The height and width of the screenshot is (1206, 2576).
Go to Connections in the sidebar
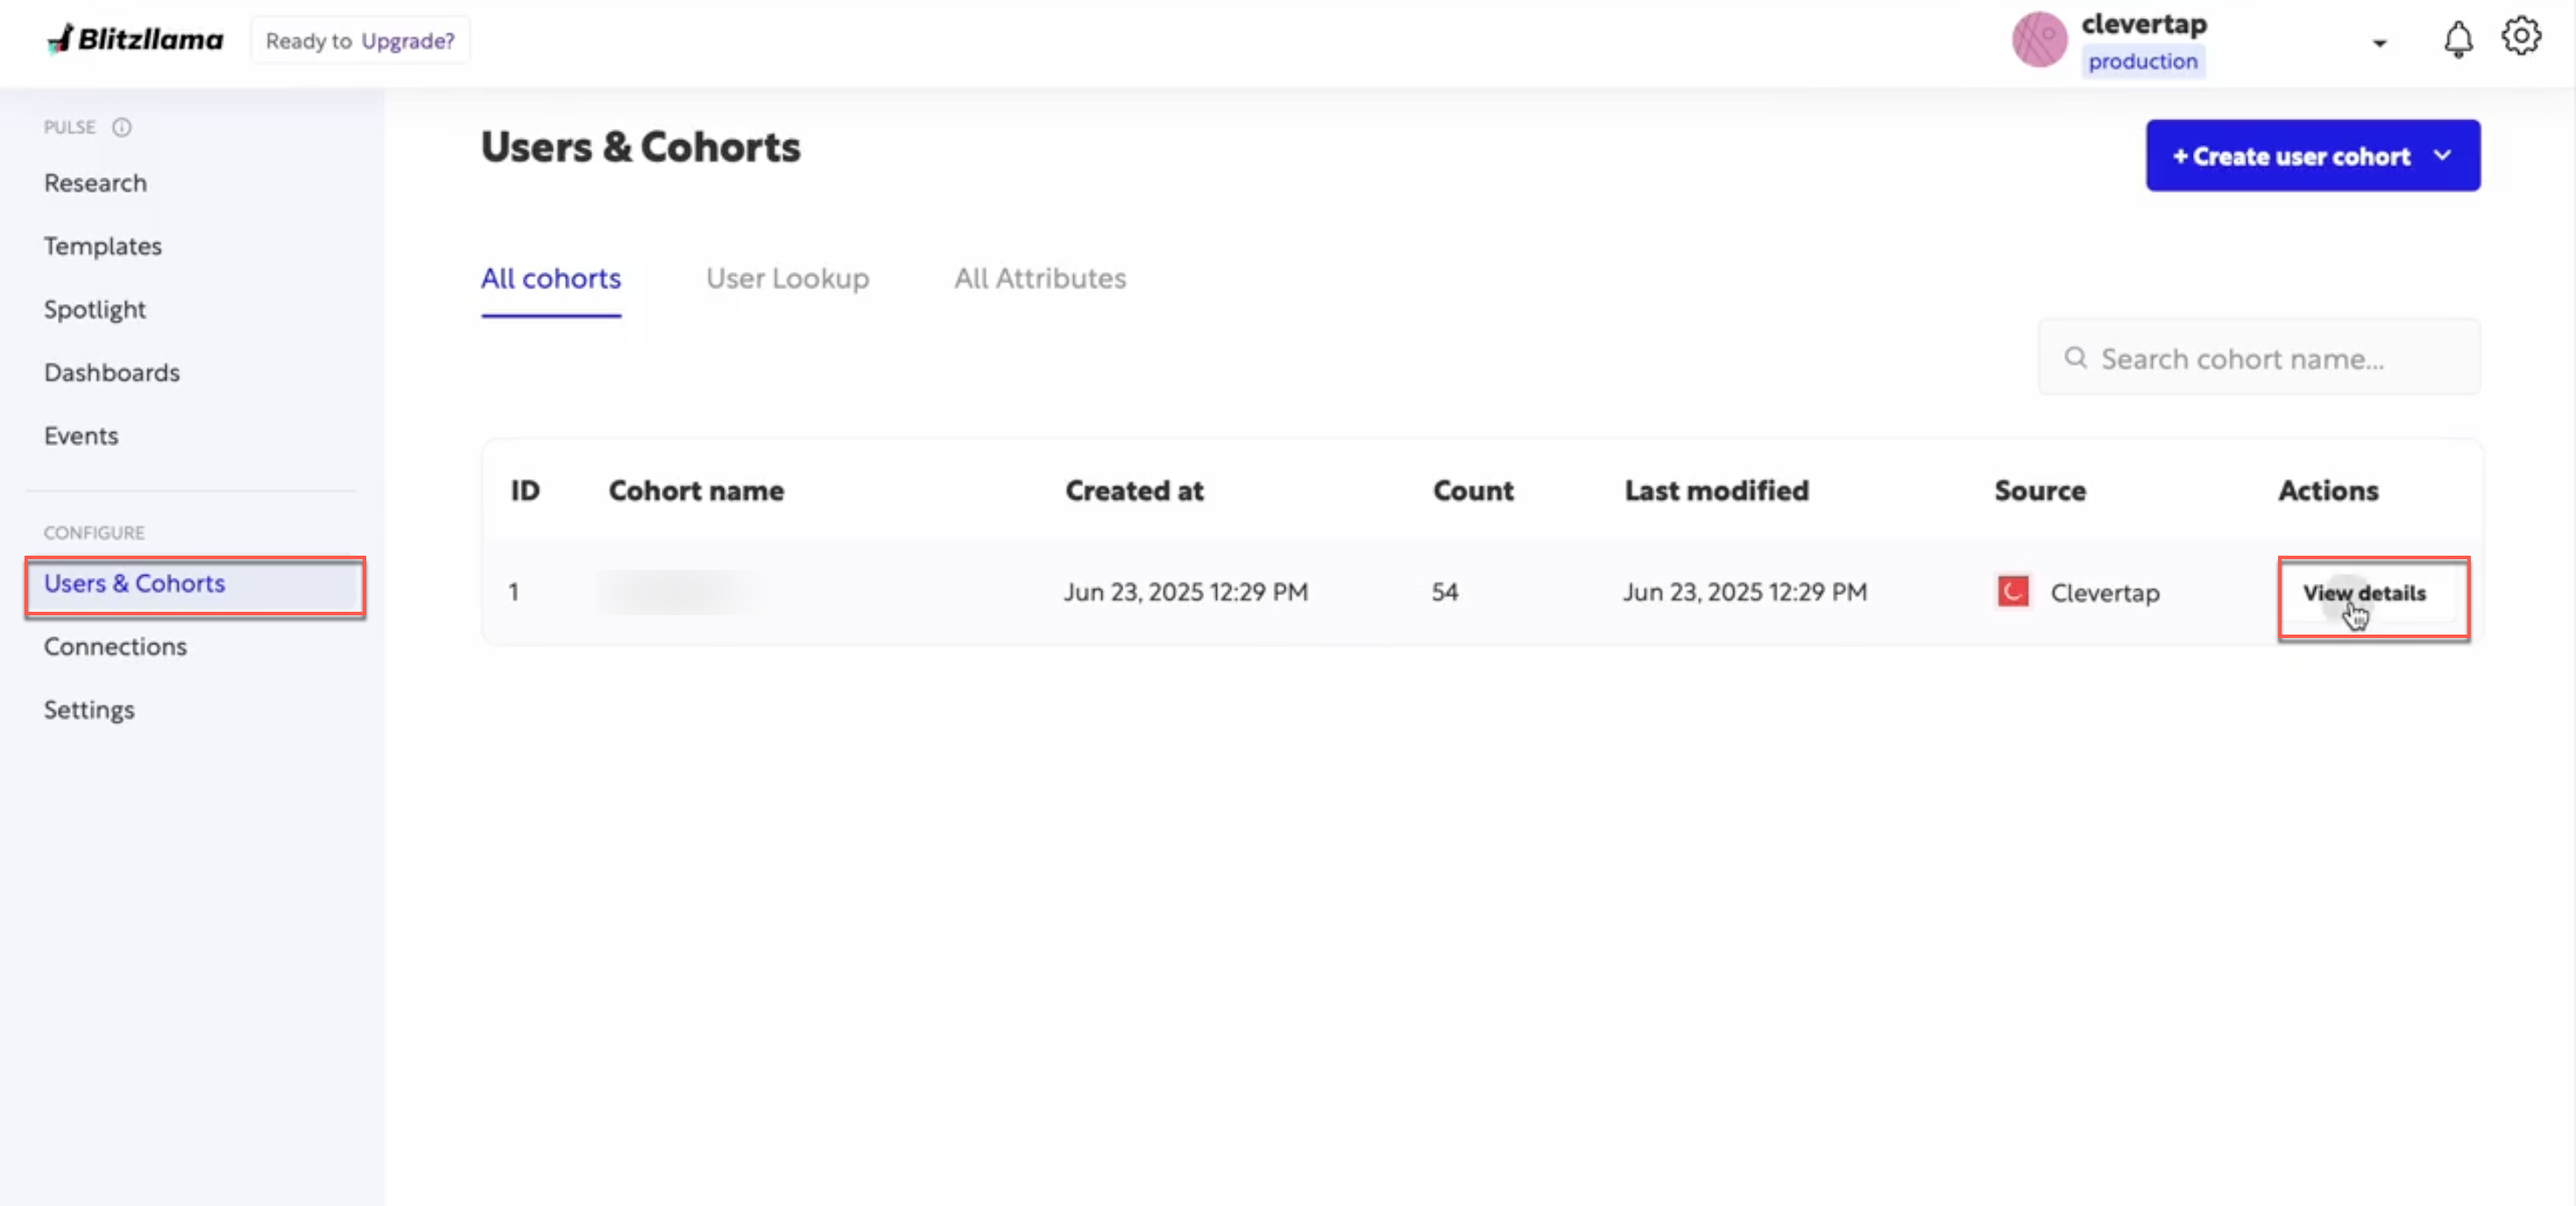click(x=115, y=647)
